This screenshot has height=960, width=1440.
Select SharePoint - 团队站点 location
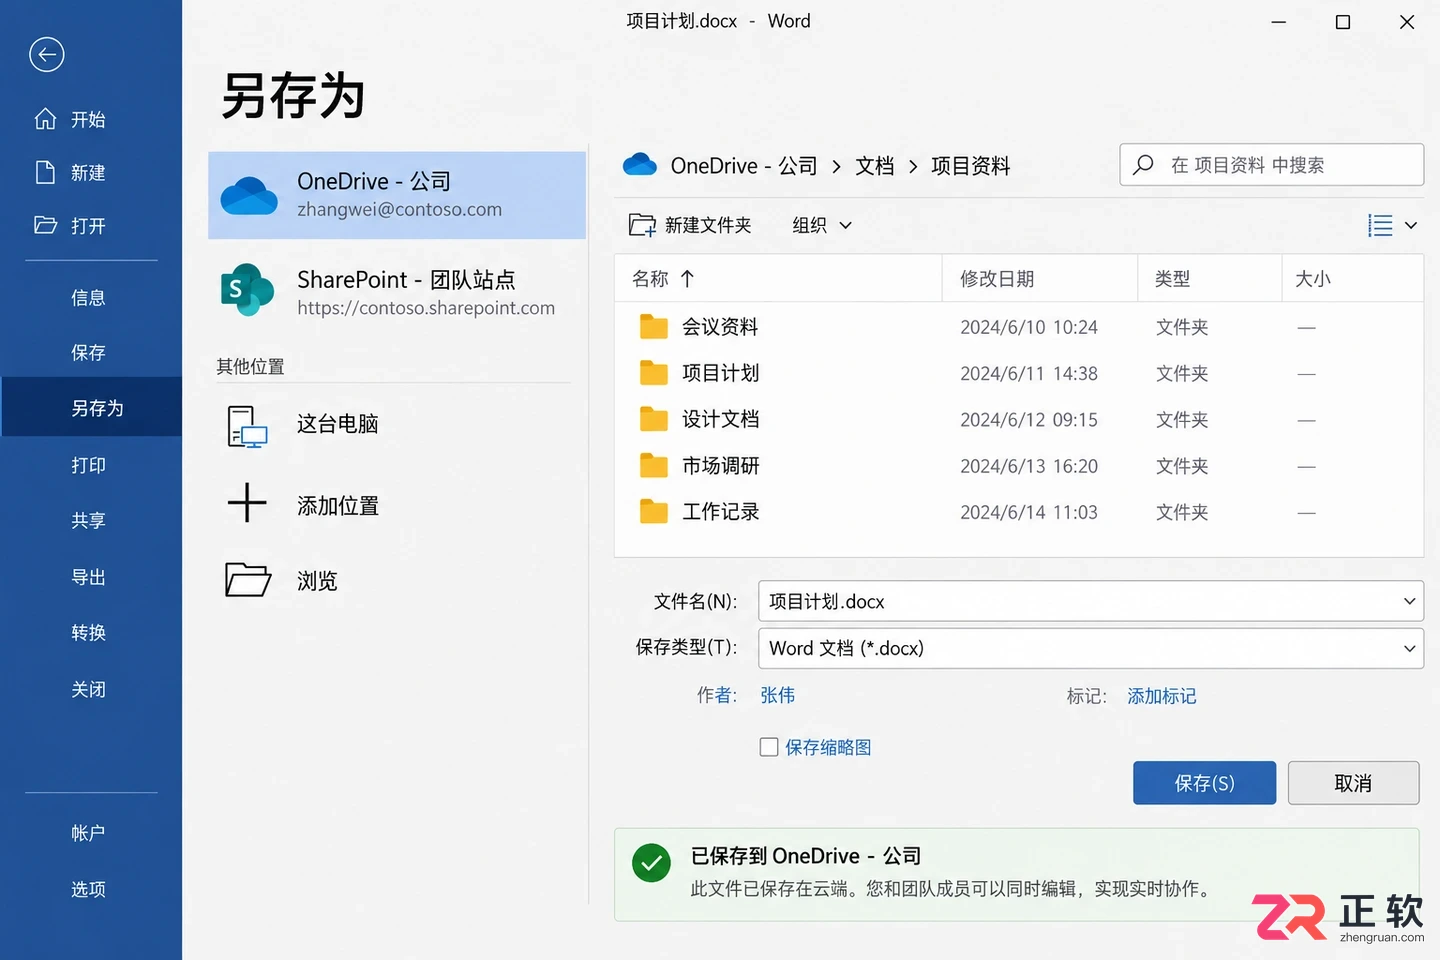[397, 291]
